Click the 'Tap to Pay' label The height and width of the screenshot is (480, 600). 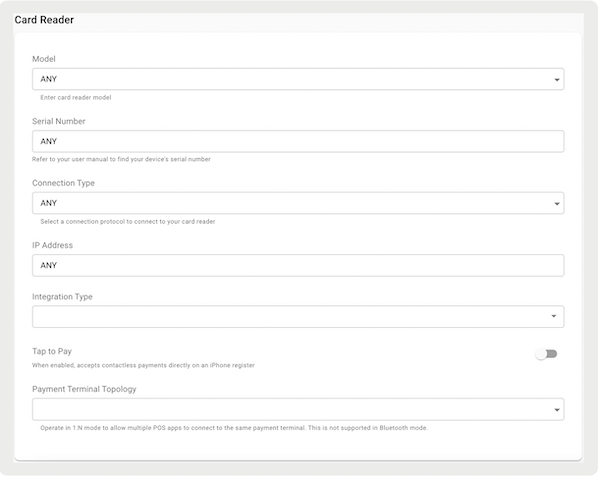(52, 351)
